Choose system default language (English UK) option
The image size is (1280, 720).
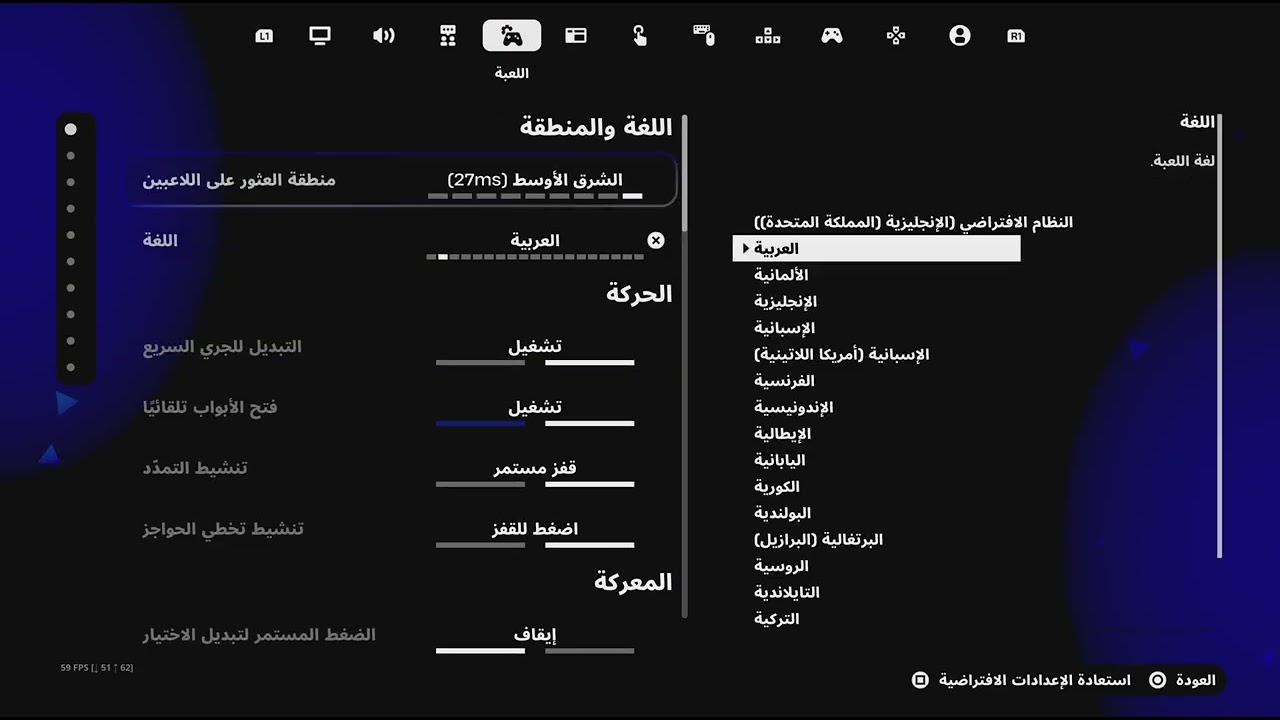click(x=913, y=222)
